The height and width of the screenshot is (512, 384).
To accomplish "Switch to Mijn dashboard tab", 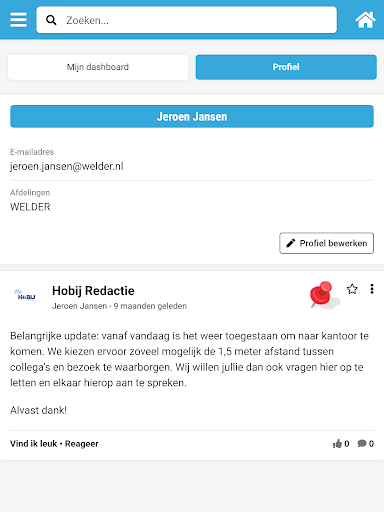I will (98, 67).
